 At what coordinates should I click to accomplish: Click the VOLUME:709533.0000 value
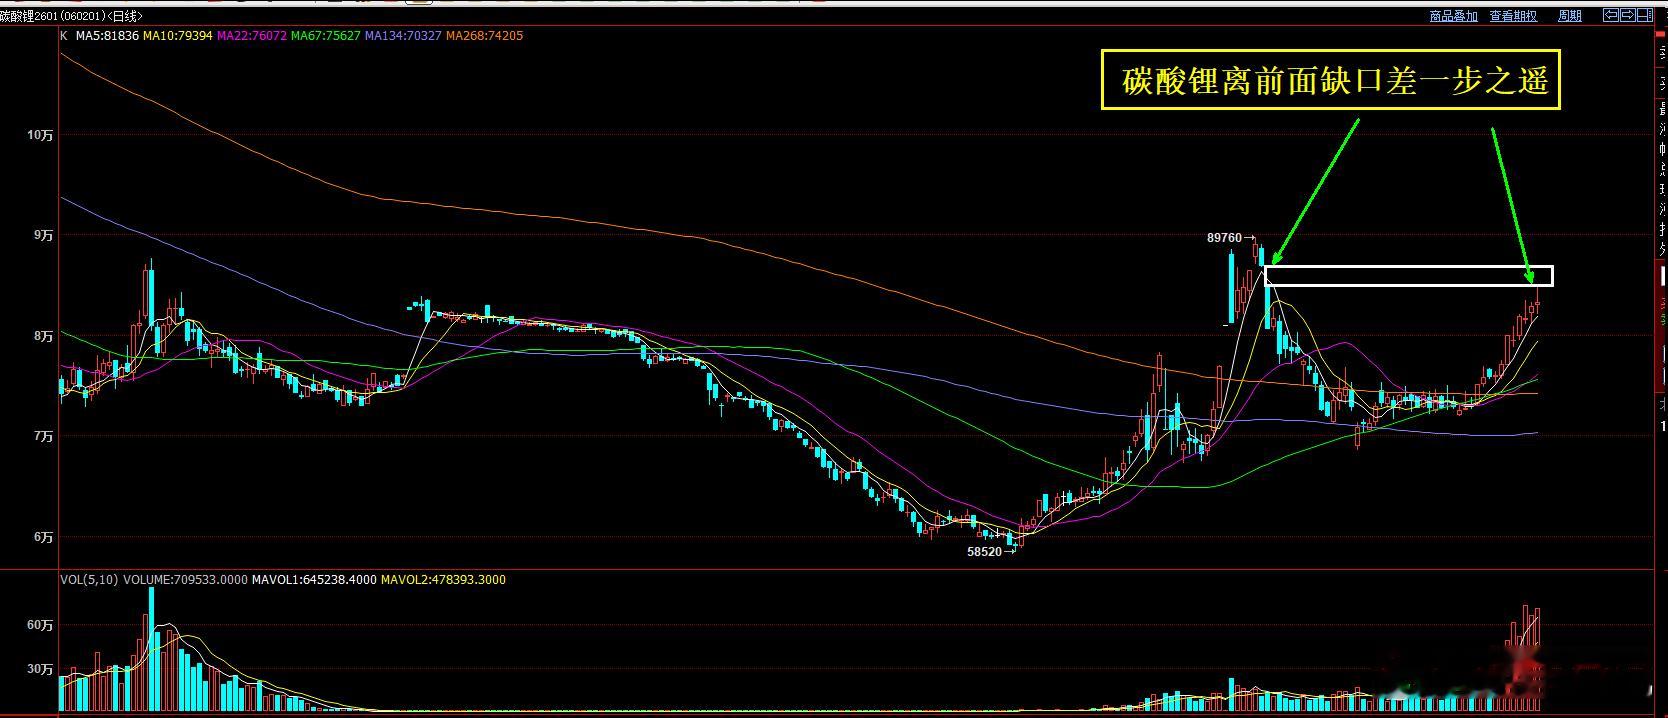pyautogui.click(x=184, y=579)
